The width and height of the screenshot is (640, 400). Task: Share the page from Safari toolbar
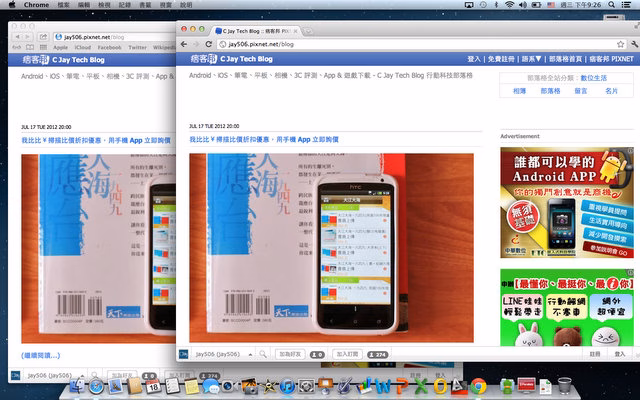[x=43, y=37]
